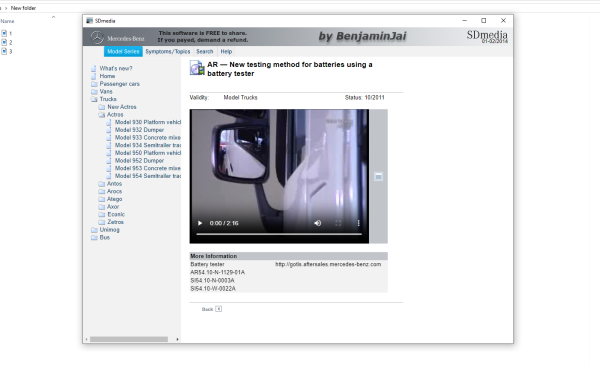Maximize the SDmedia window
Viewport: 600px width, 366px height.
tap(484, 21)
